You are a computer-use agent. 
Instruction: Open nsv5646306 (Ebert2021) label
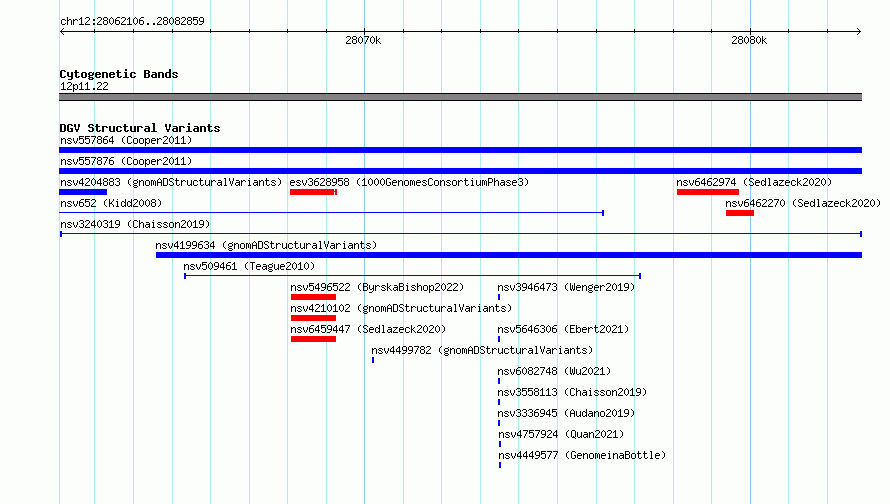[563, 329]
